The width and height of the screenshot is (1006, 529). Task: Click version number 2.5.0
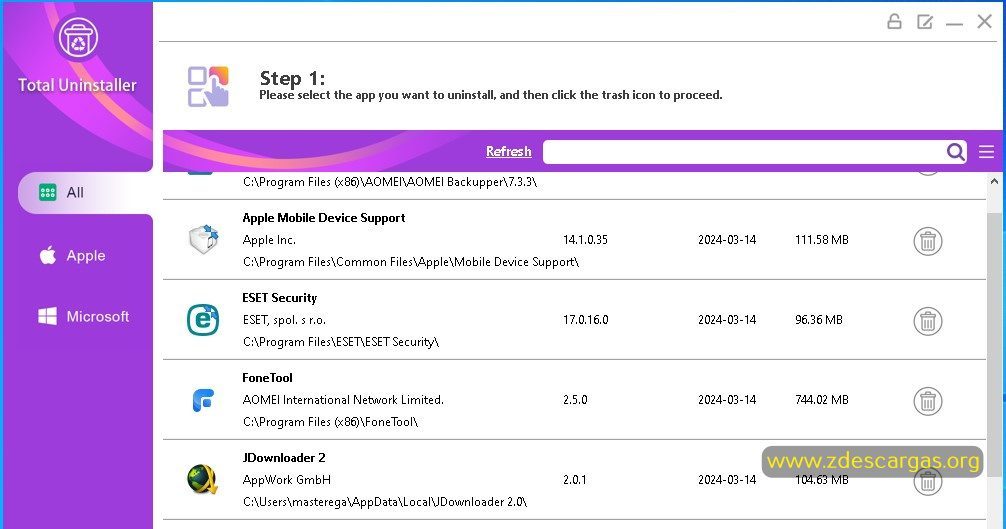pyautogui.click(x=575, y=400)
